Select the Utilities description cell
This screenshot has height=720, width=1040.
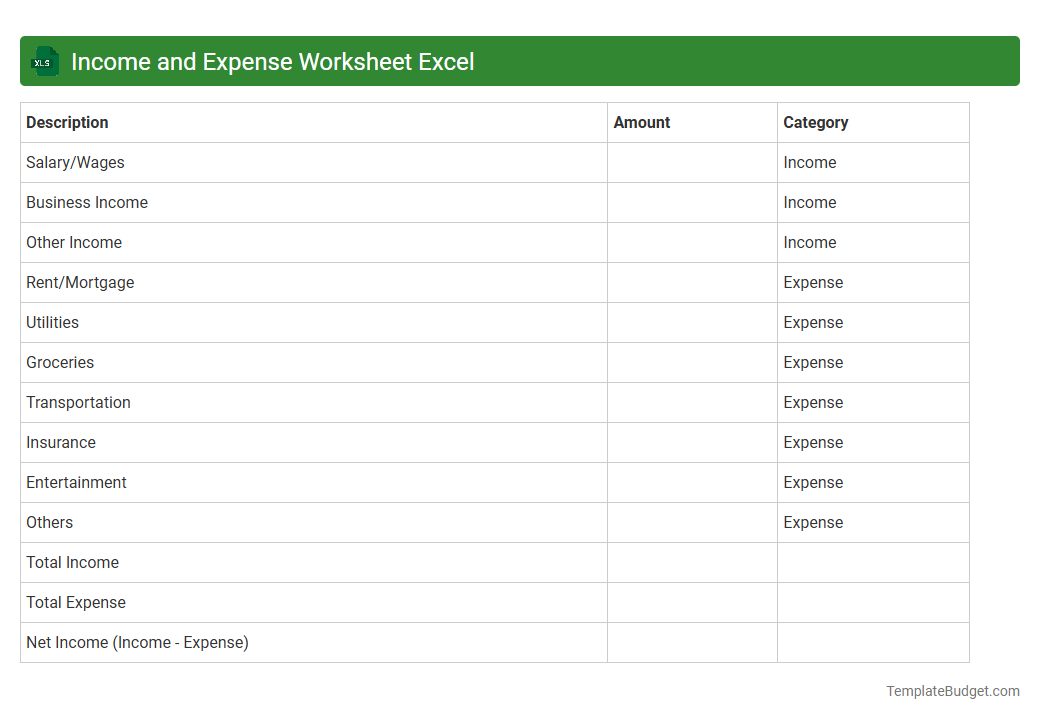point(52,322)
